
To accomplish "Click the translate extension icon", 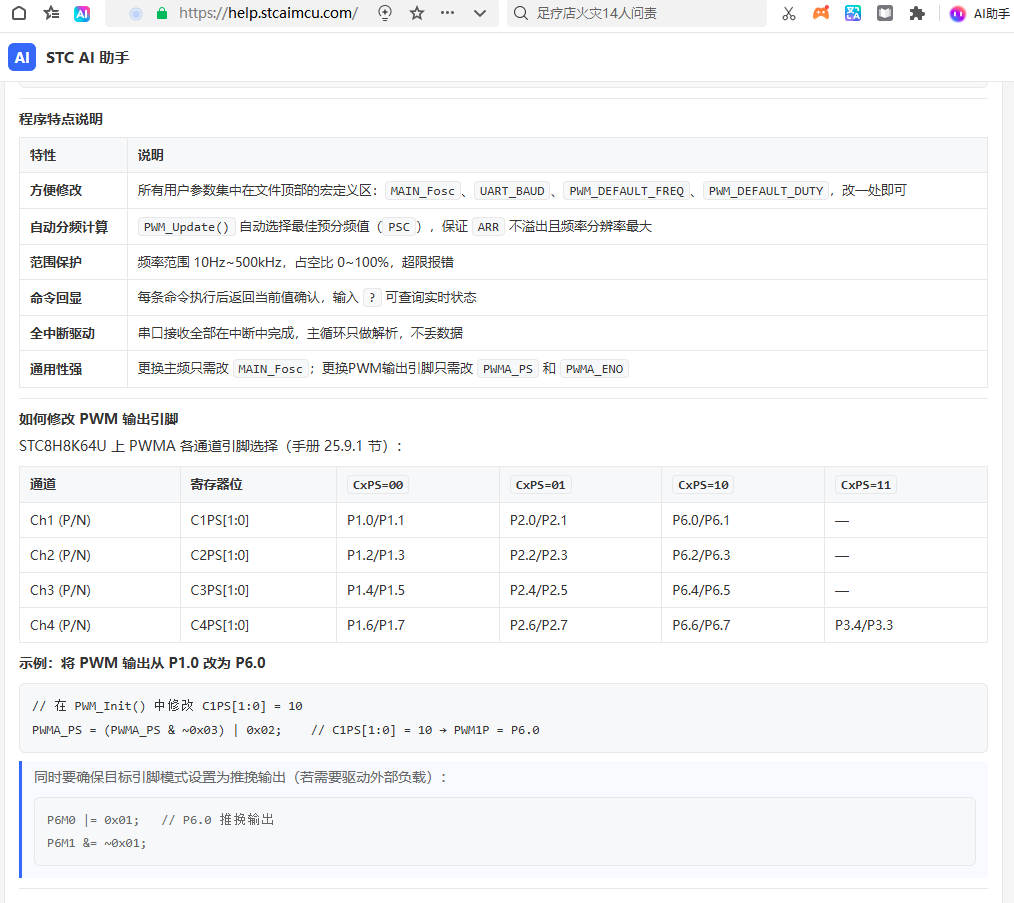I will (853, 13).
